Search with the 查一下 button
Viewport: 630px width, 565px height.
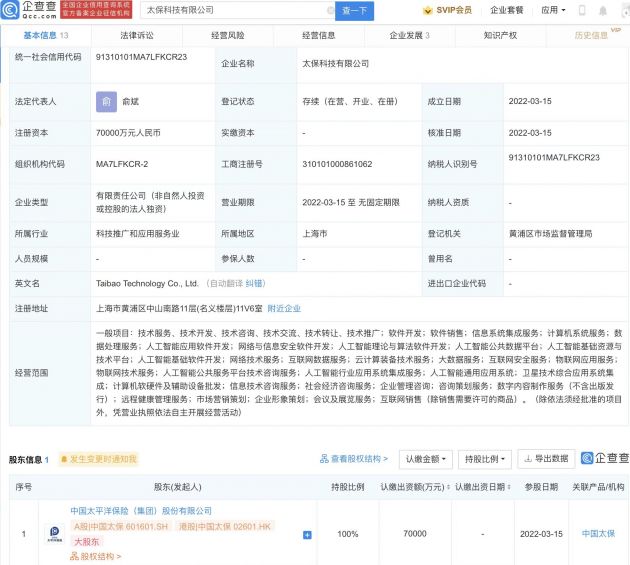pyautogui.click(x=354, y=10)
